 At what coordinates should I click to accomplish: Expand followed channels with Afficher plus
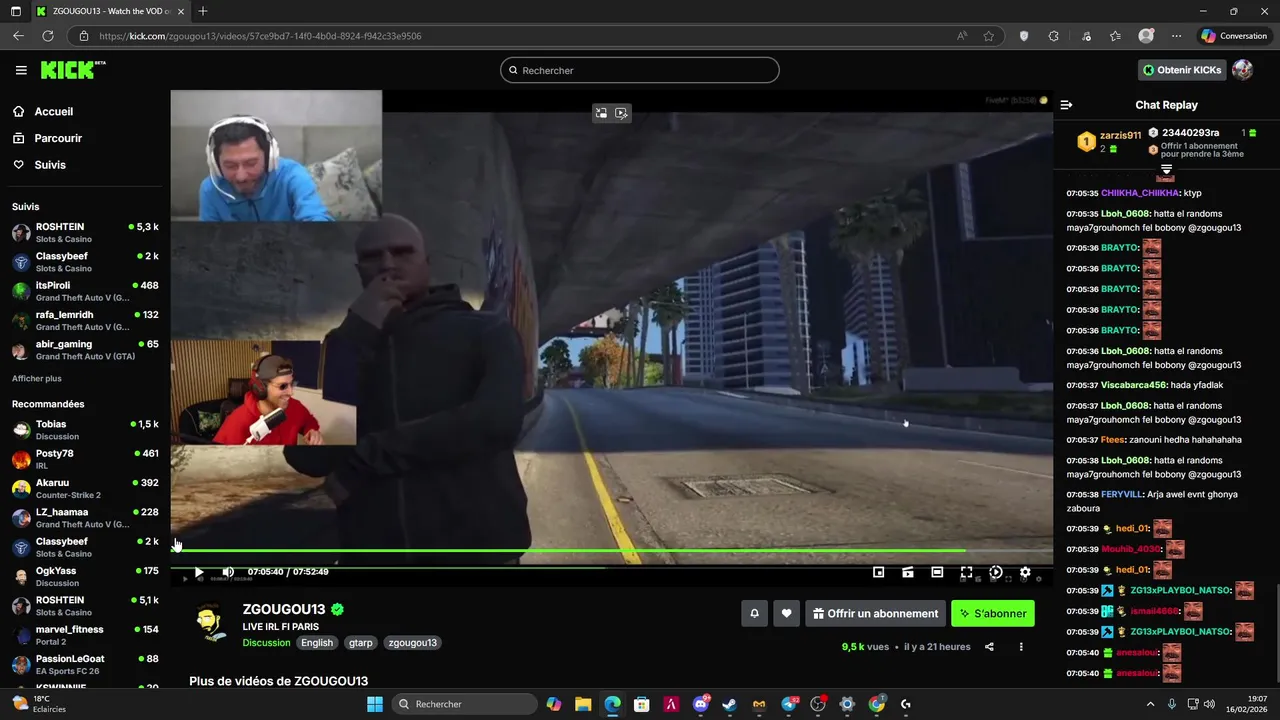pos(37,379)
